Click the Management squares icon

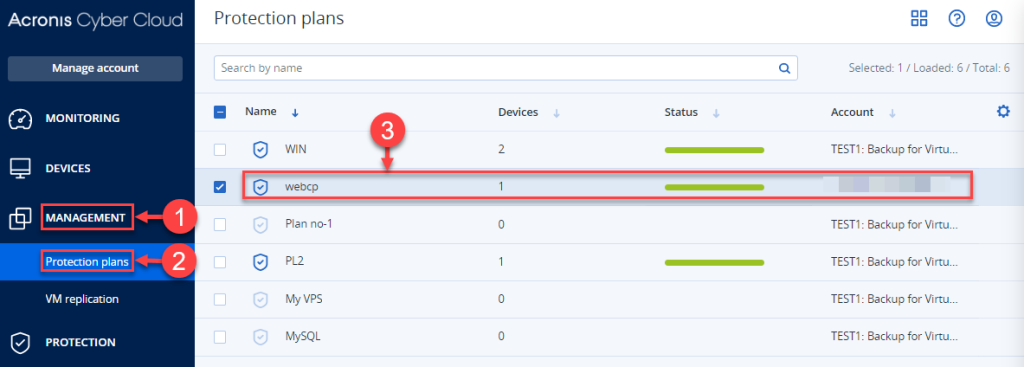[x=20, y=218]
